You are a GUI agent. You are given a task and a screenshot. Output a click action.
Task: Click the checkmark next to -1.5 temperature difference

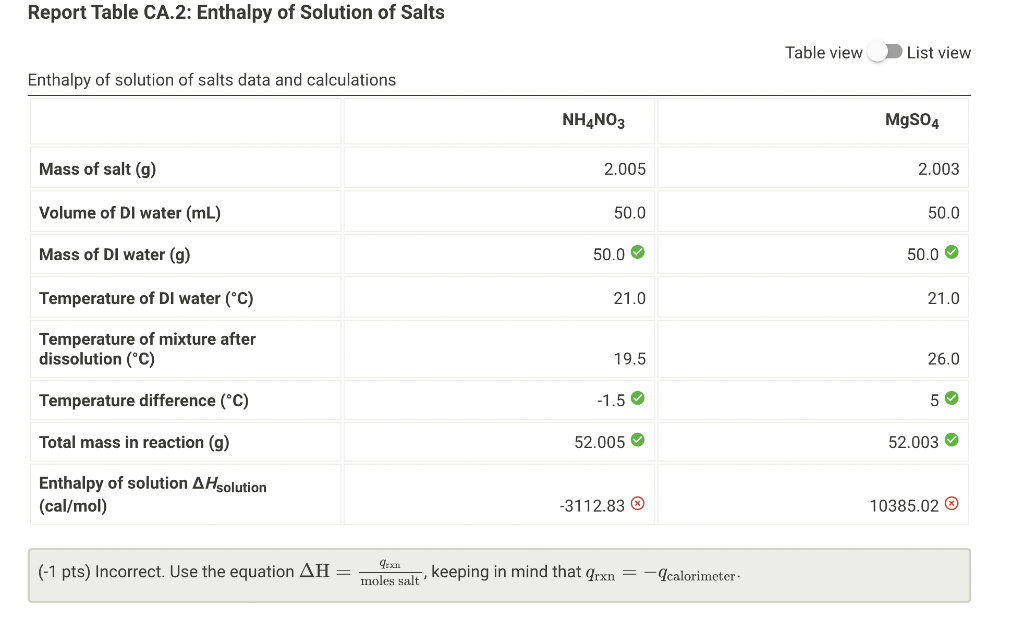tap(640, 399)
